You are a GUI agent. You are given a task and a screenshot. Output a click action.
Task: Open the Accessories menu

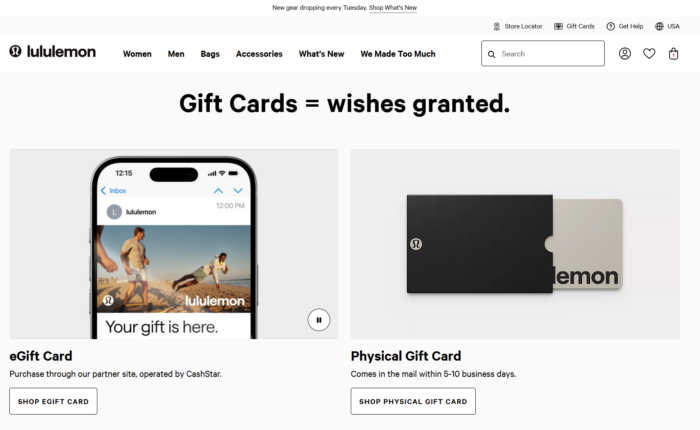click(x=259, y=54)
